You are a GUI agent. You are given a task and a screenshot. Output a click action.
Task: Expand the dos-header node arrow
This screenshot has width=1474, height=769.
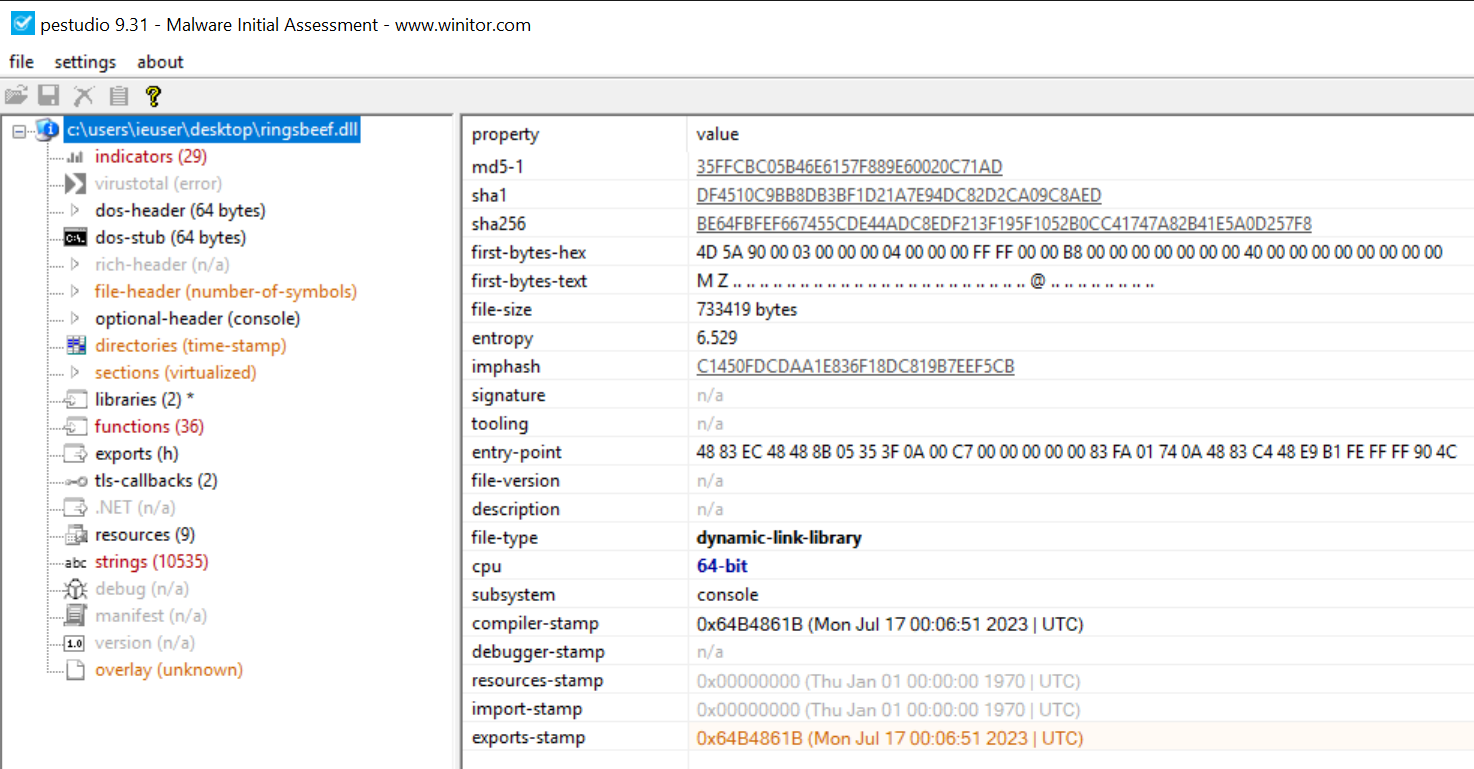point(75,211)
